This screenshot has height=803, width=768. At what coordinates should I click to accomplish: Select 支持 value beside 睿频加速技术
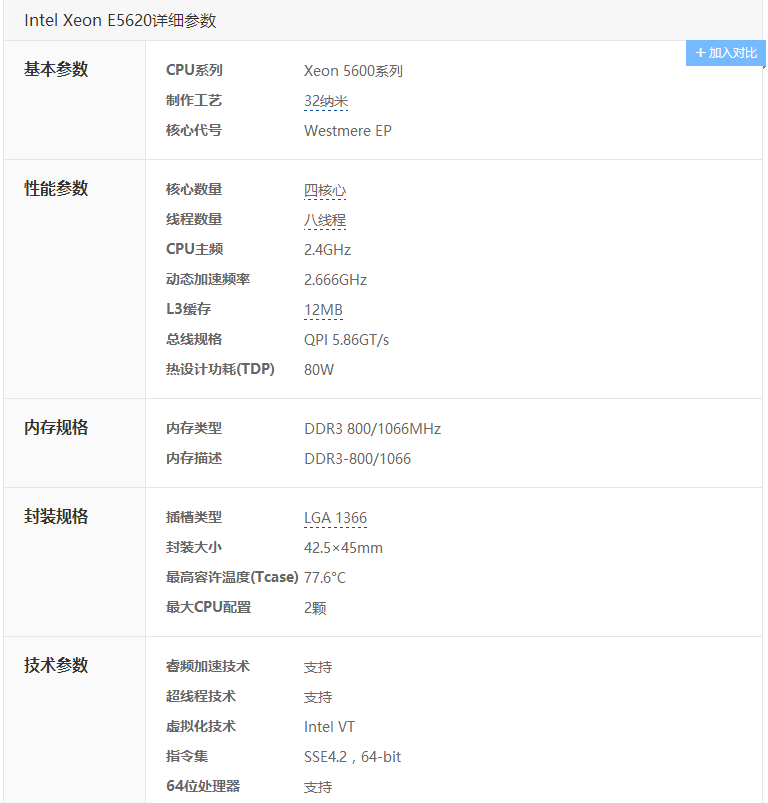318,667
